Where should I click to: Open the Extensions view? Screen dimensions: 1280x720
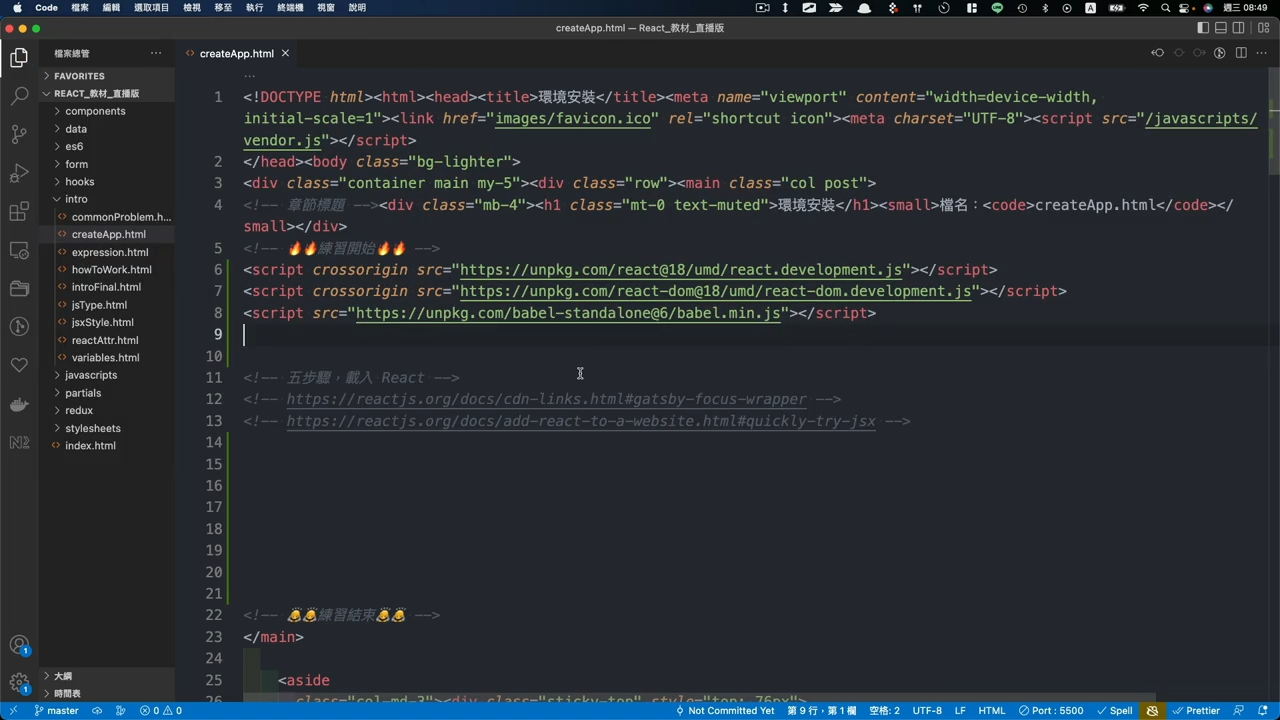pyautogui.click(x=19, y=211)
